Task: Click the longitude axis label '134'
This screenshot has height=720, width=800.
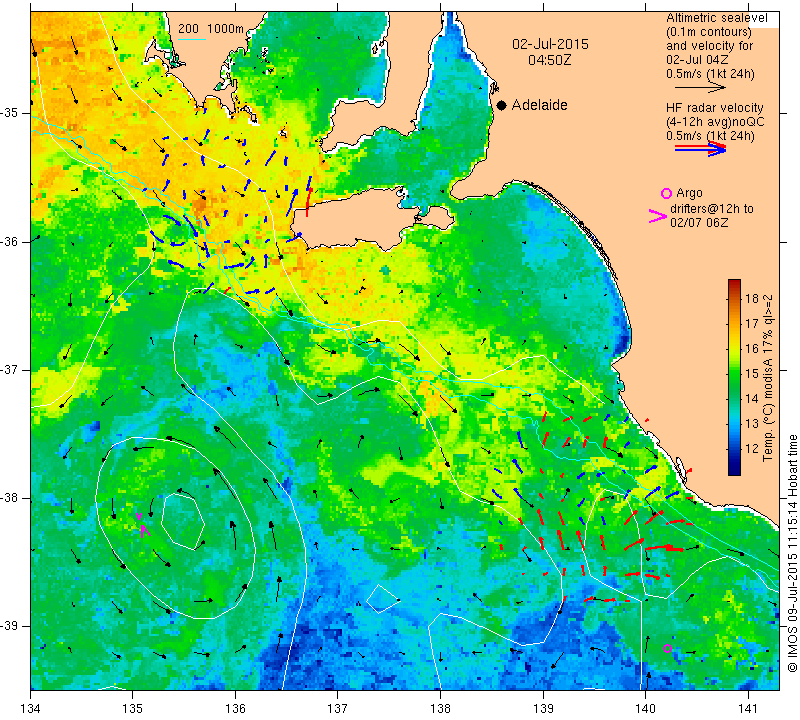Action: click(x=31, y=709)
